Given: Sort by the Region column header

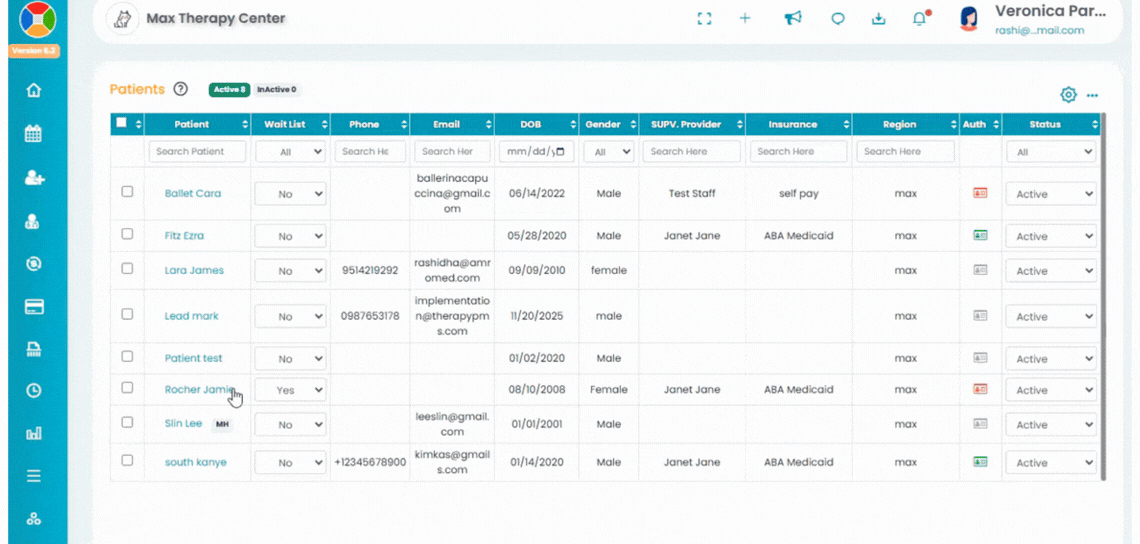Looking at the screenshot, I should tap(906, 124).
